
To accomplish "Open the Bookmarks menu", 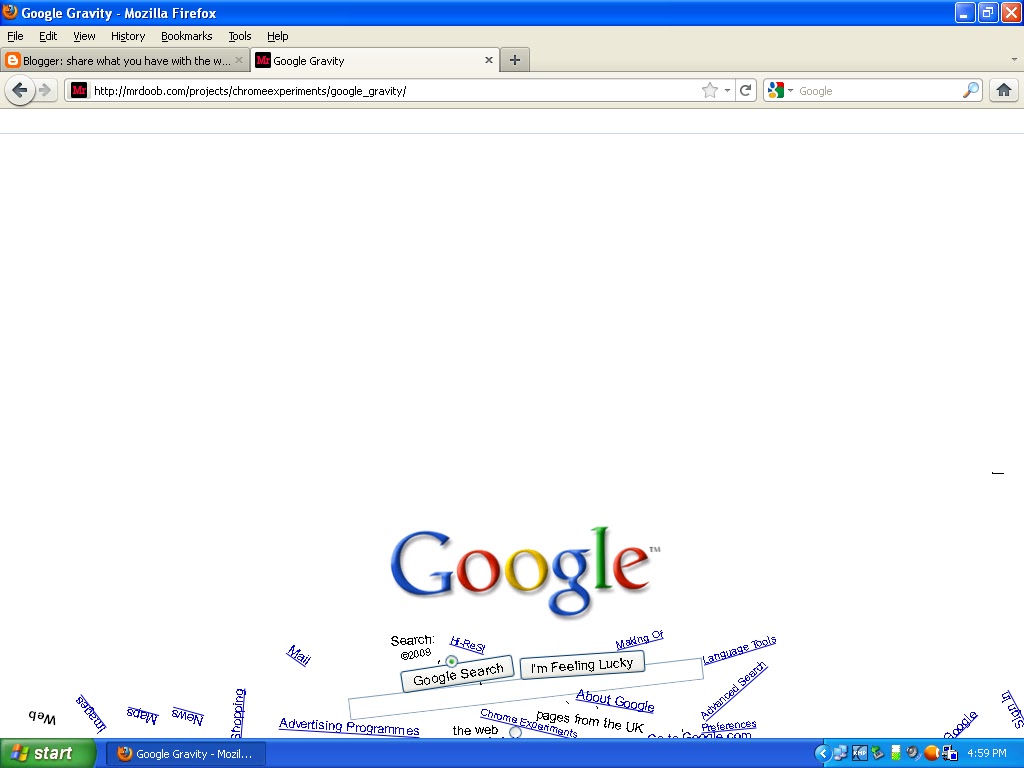I will 187,36.
